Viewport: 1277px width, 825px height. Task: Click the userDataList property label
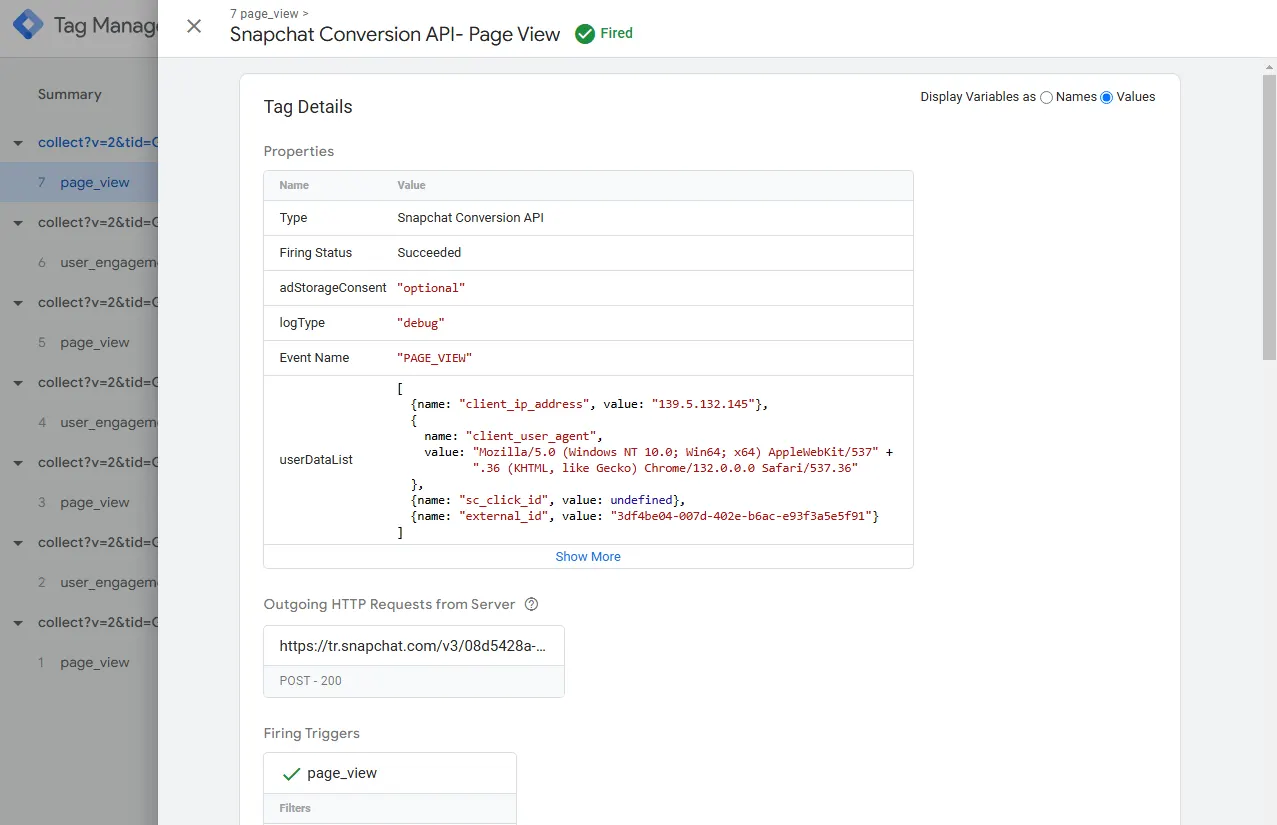coord(316,460)
